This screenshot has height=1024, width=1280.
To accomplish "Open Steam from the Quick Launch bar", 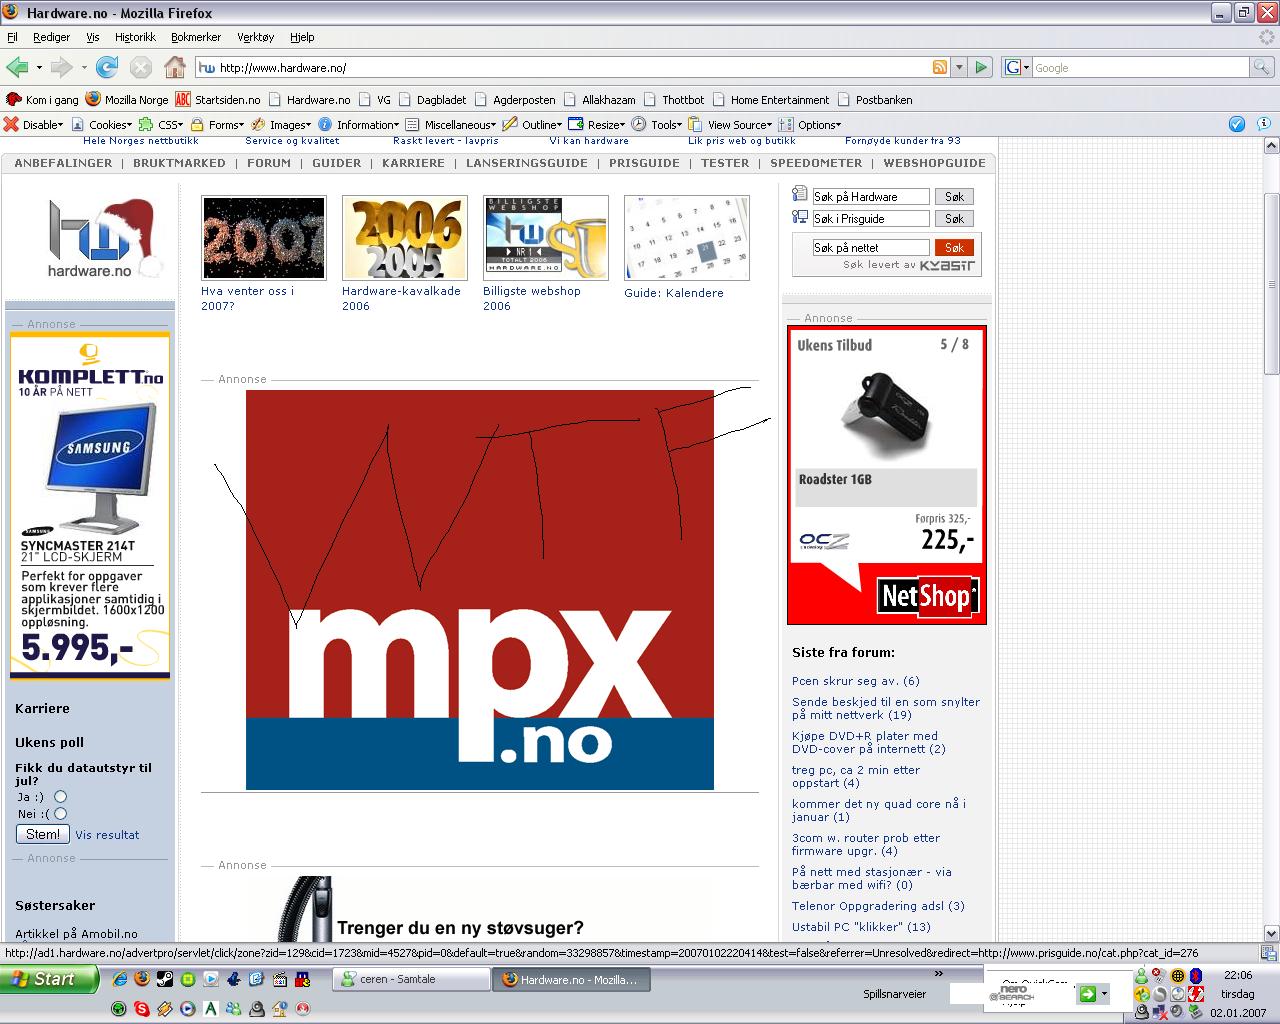I will point(165,979).
